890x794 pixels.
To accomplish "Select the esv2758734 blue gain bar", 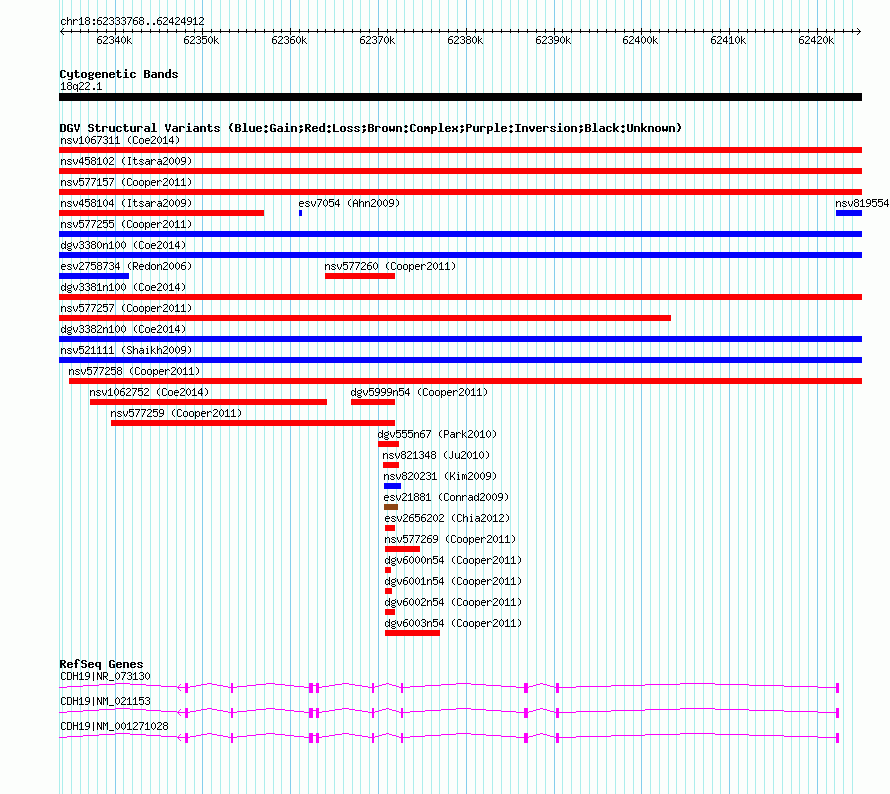I will 94,276.
